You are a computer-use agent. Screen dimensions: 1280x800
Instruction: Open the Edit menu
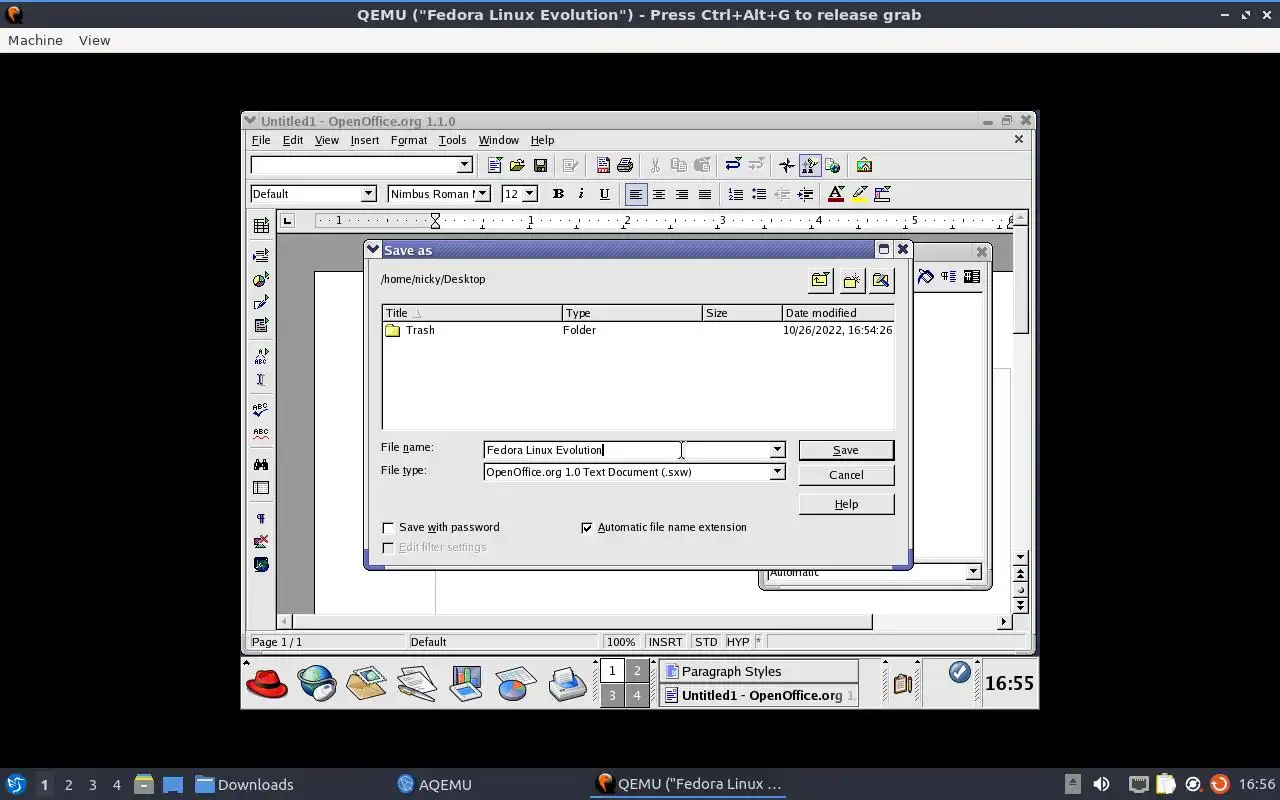[293, 140]
